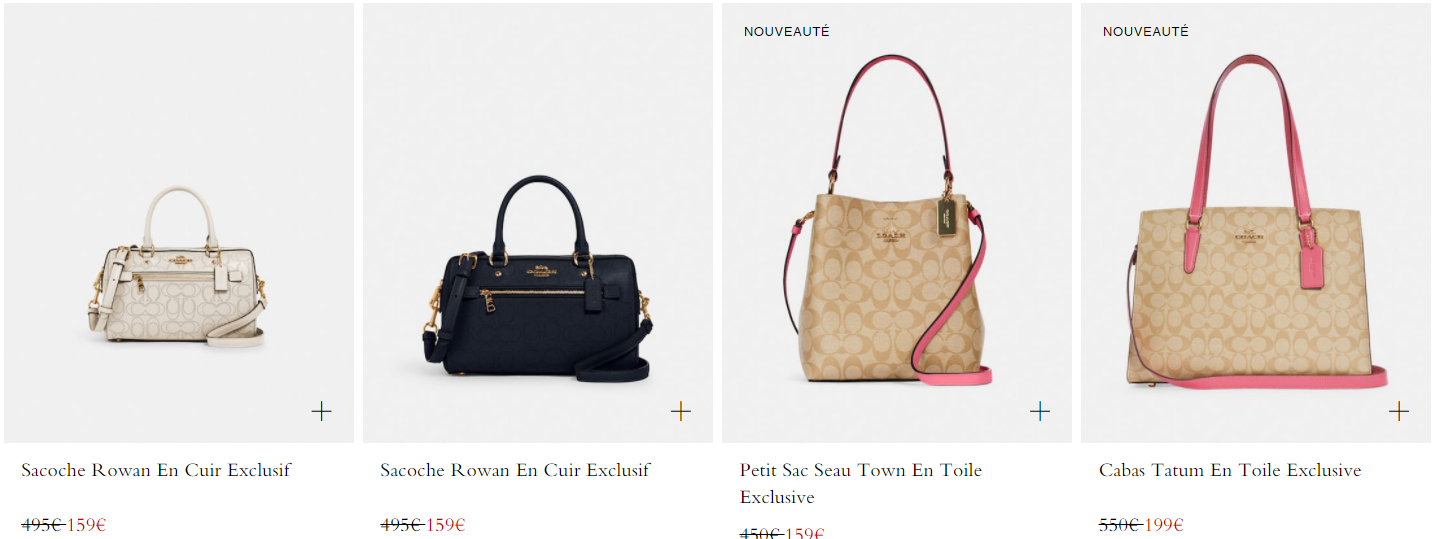Open Petit Sac Seau Town En Toile Exclusive

[861, 483]
